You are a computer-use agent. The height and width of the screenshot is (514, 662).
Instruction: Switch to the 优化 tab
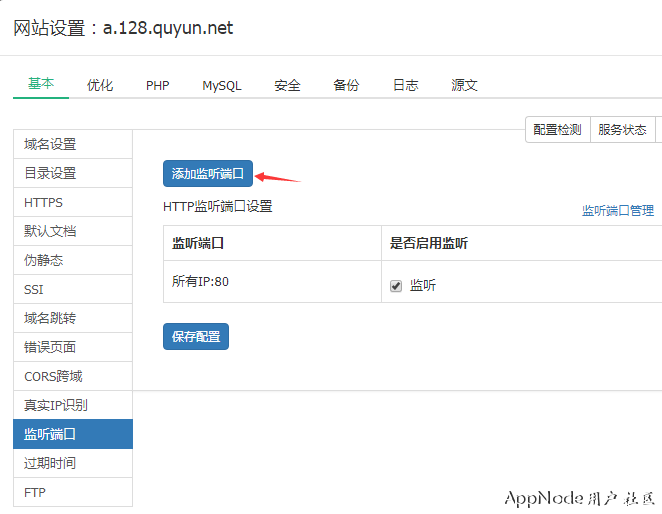(100, 85)
